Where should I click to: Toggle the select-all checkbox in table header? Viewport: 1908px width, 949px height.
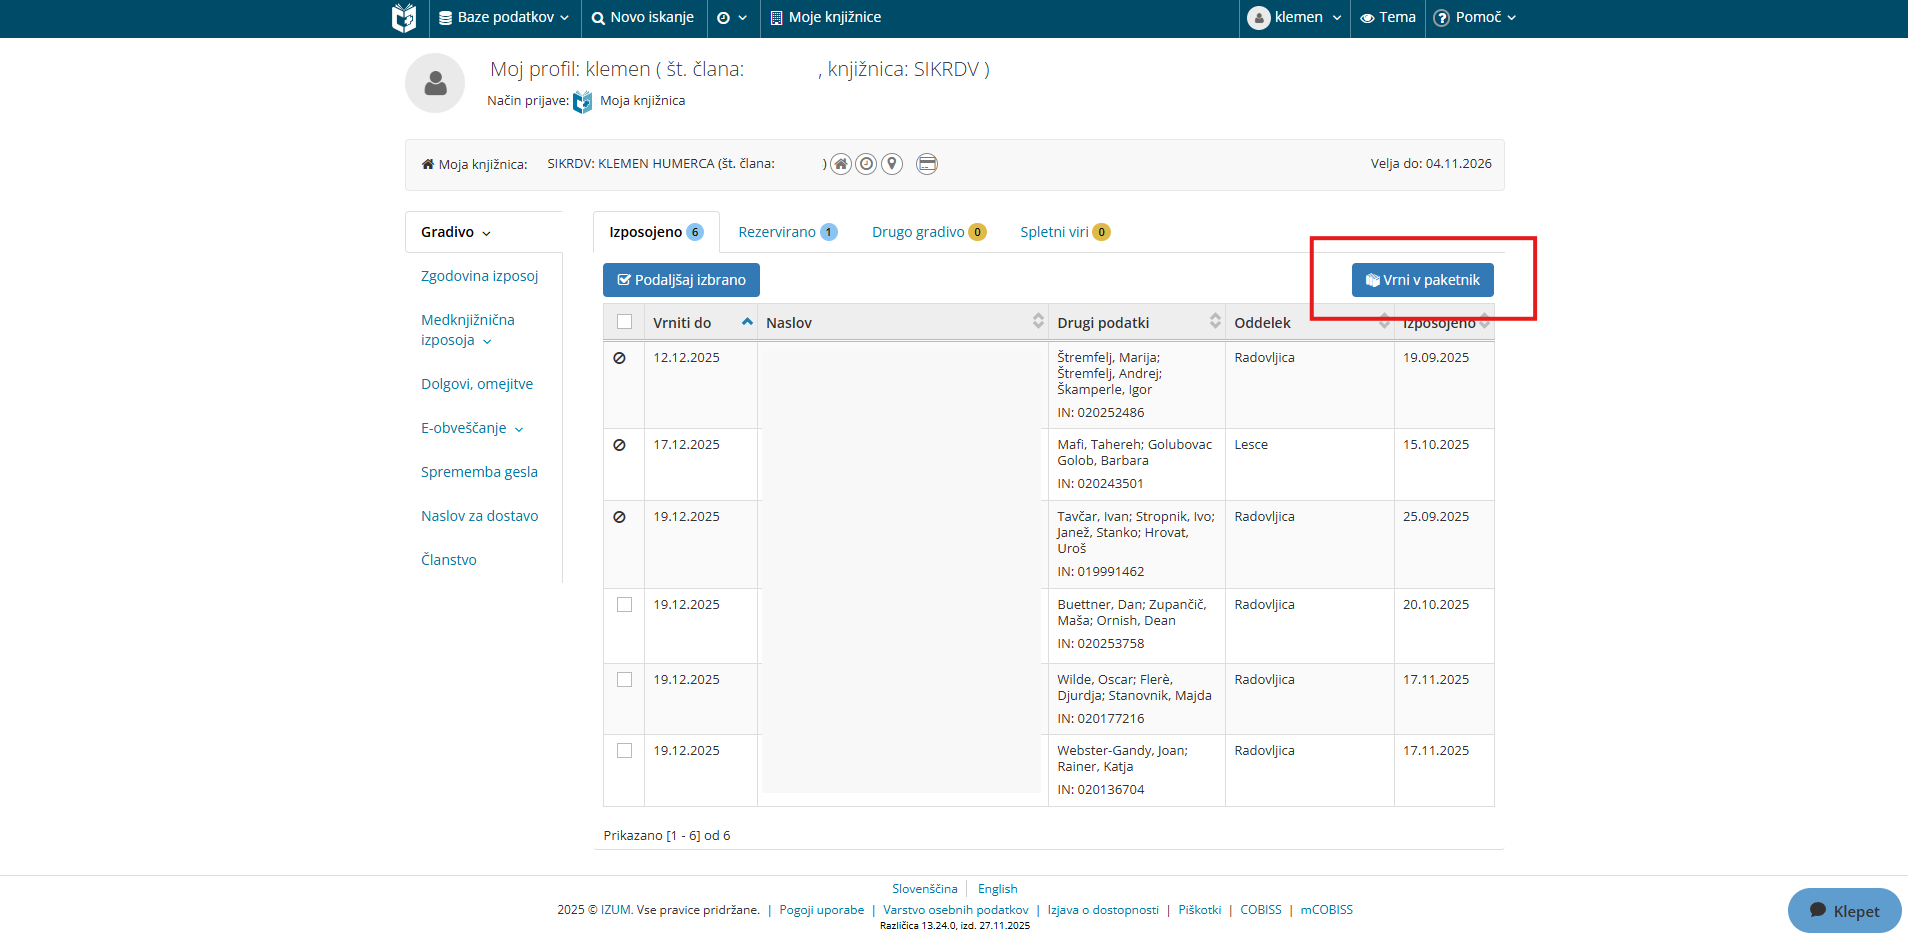click(625, 322)
